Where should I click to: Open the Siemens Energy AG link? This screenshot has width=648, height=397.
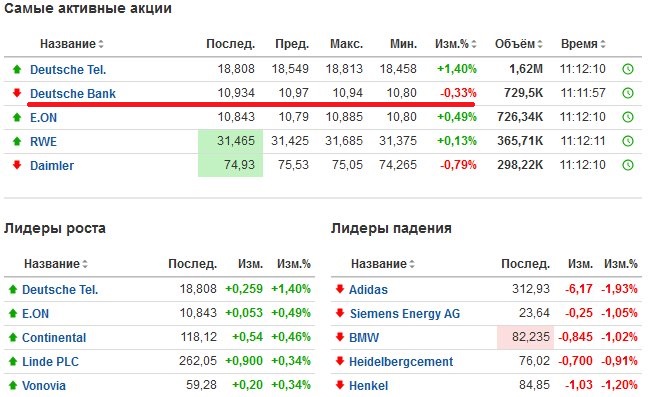tap(405, 314)
